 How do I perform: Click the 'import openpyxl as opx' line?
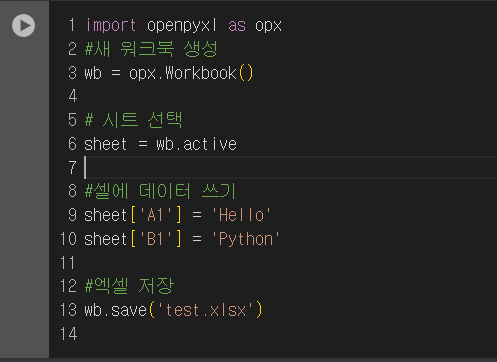[x=183, y=25]
